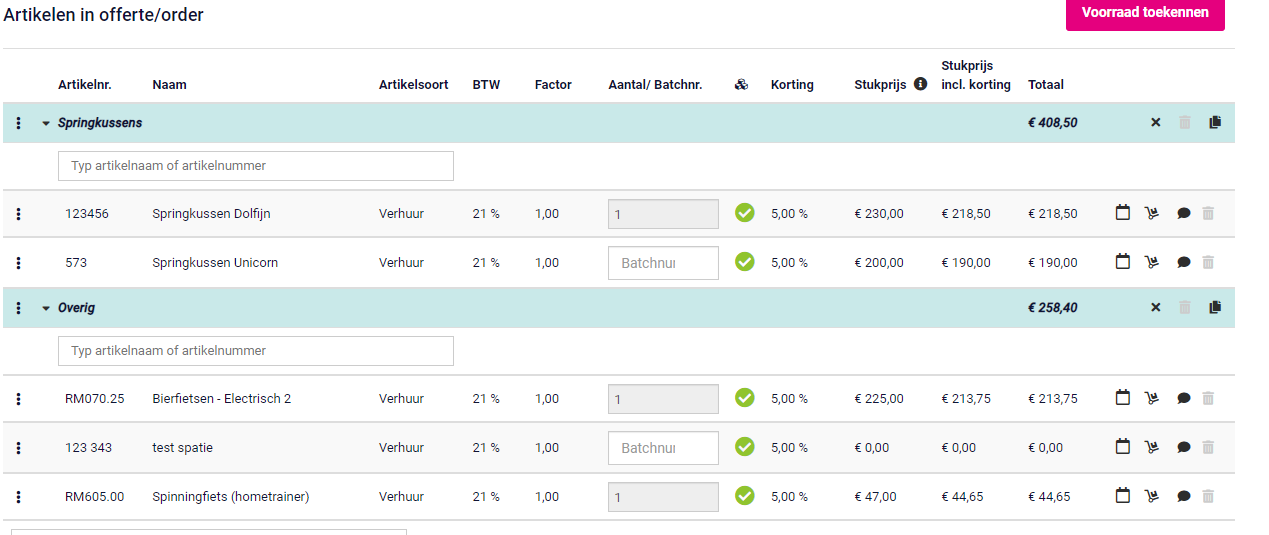Click the hand truck icon for Springkussen Unicorn

coord(1152,262)
